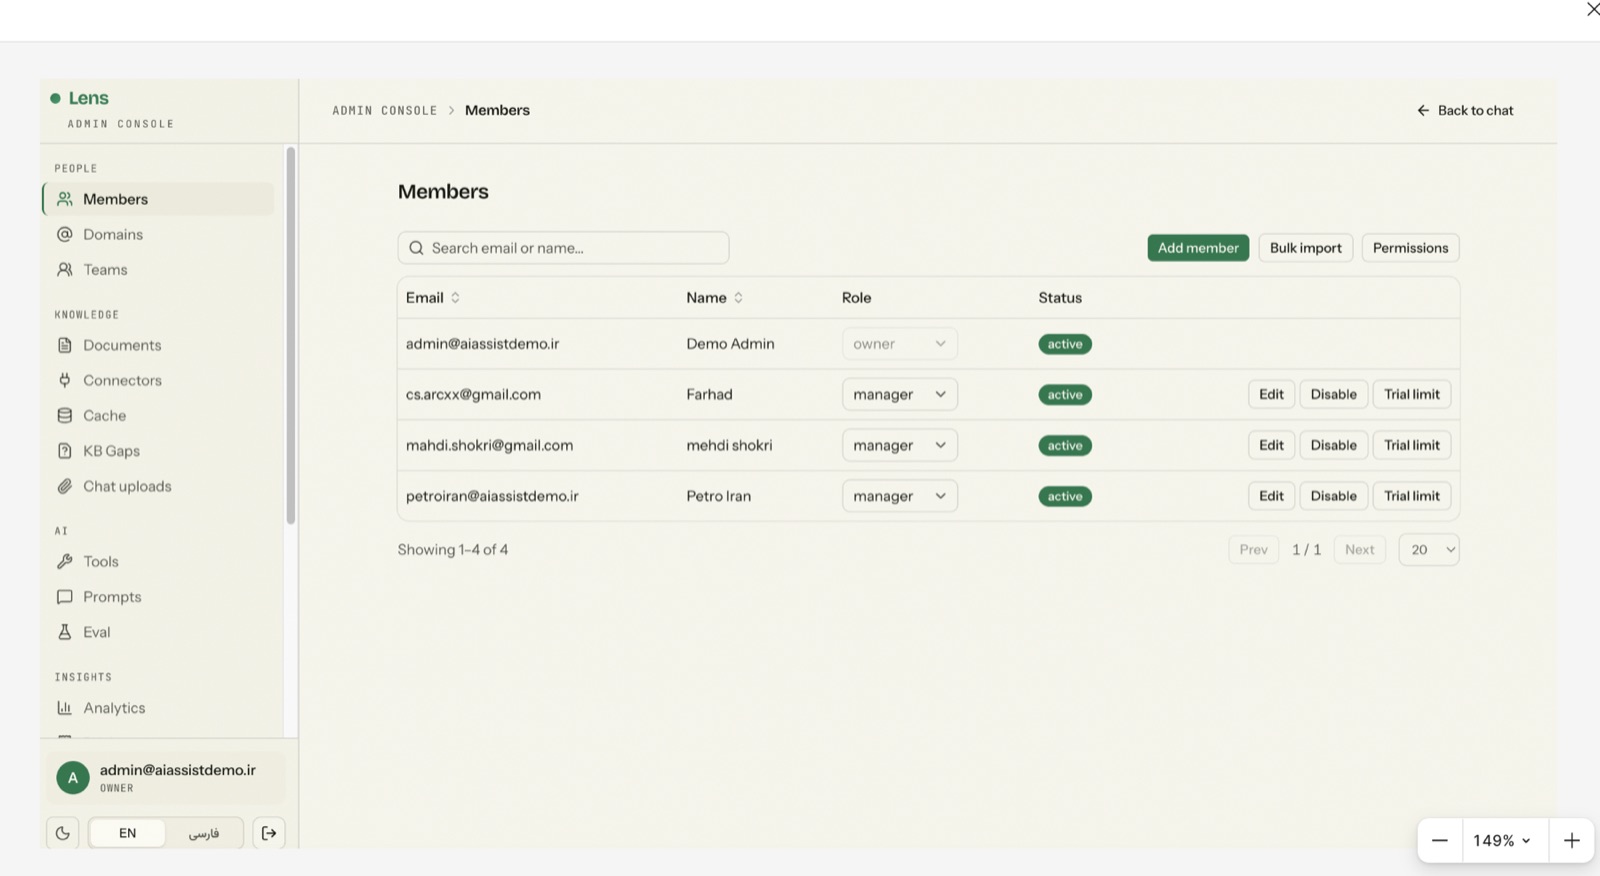Select Cache in the sidebar
1600x876 pixels.
click(158, 416)
